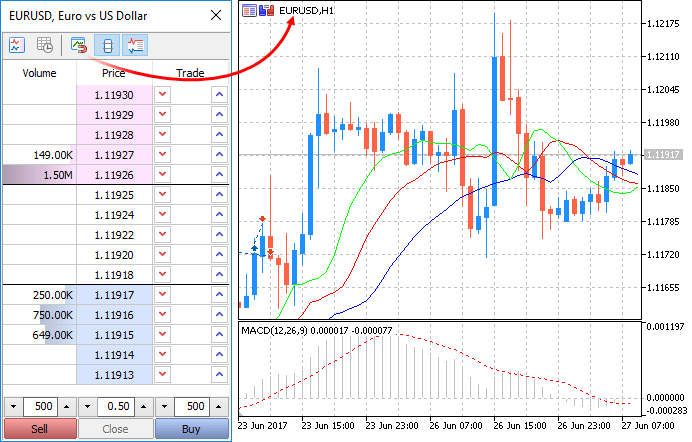Image resolution: width=692 pixels, height=442 pixels.
Task: Select the 649.00K volume cell
Action: pos(39,335)
